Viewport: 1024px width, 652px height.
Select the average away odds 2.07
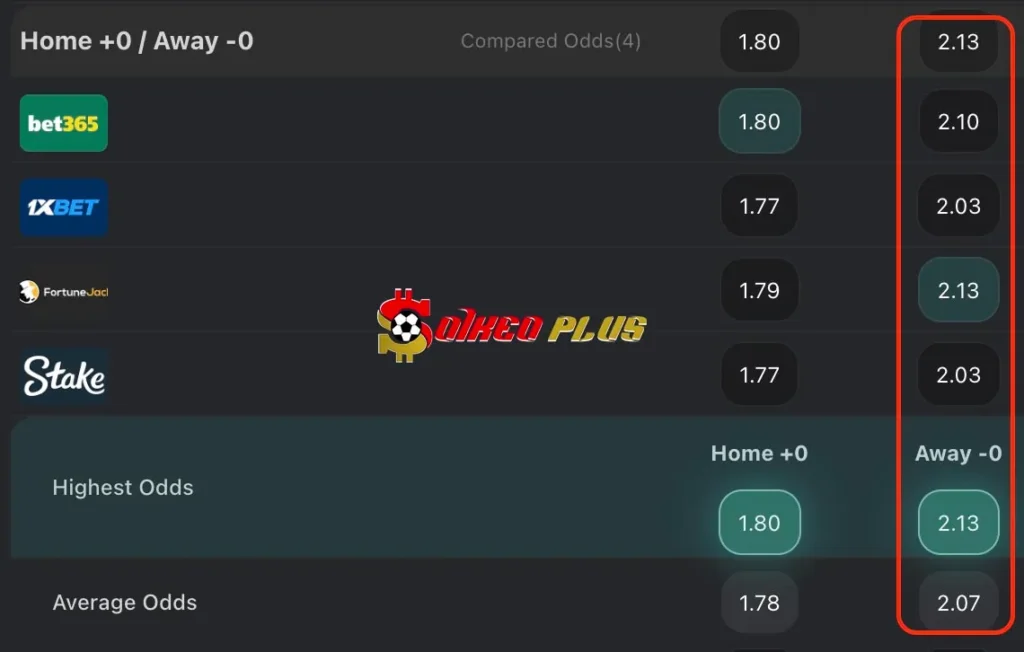tap(958, 603)
